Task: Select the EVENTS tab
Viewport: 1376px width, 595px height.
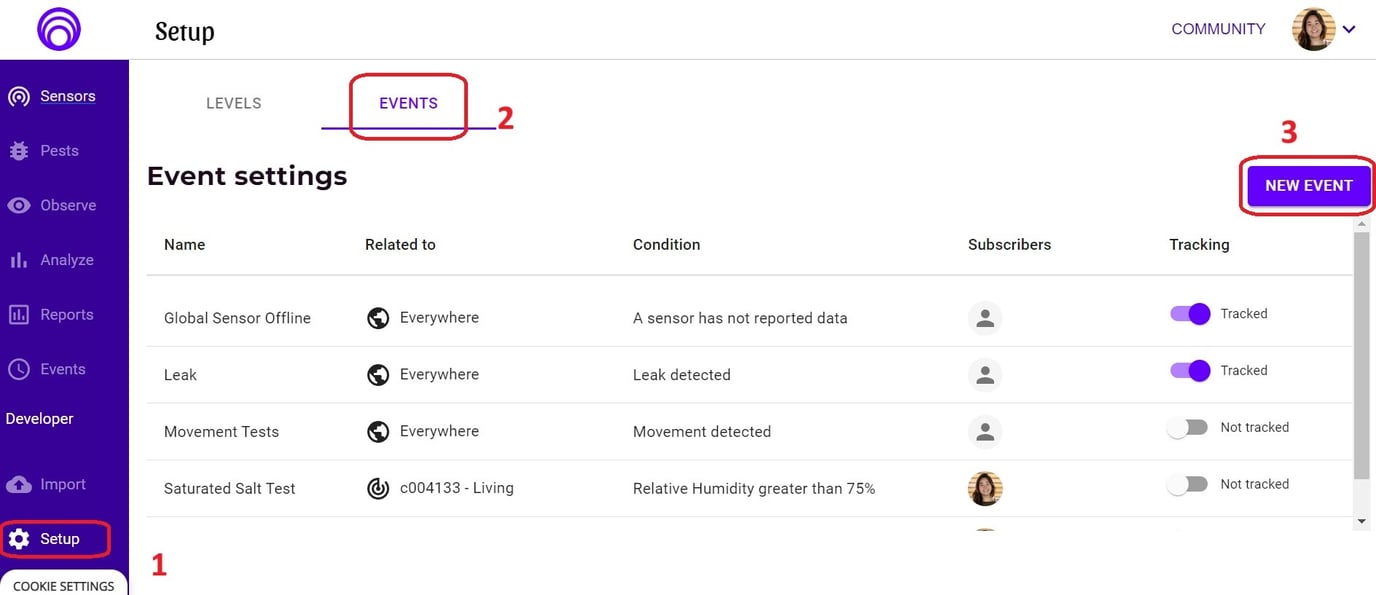Action: point(407,102)
